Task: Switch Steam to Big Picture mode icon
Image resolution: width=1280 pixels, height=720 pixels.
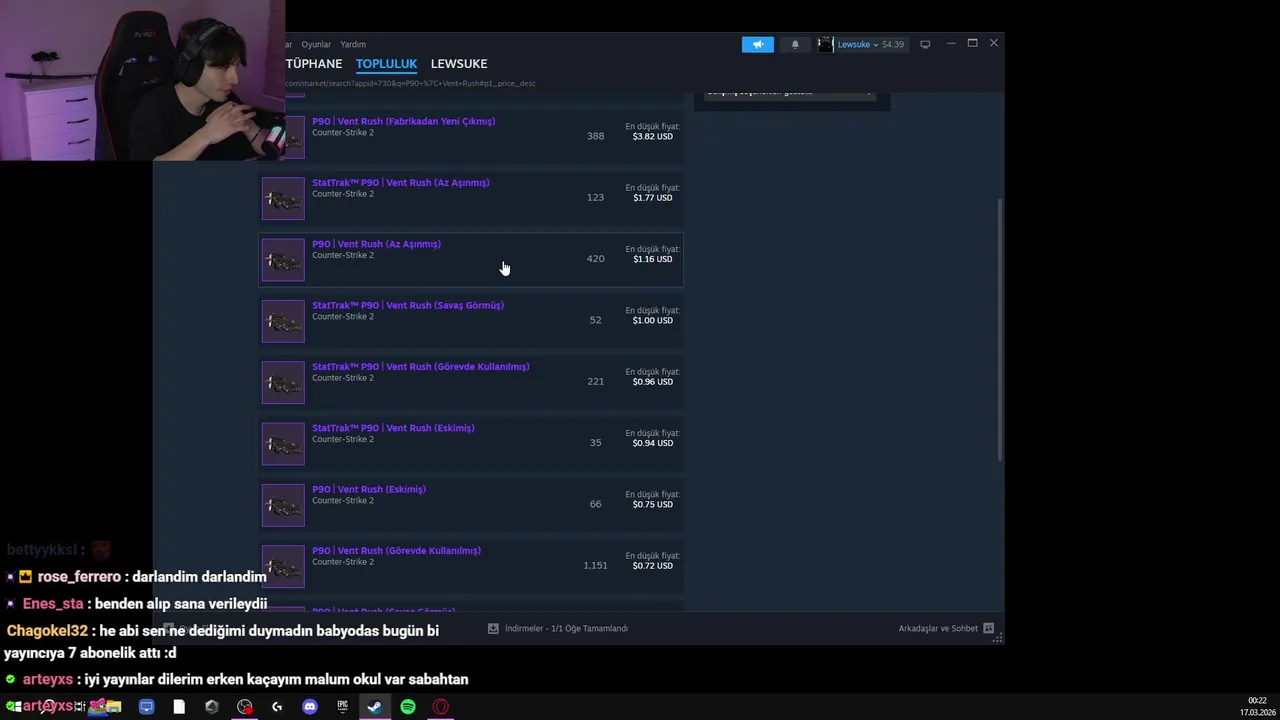Action: (925, 44)
